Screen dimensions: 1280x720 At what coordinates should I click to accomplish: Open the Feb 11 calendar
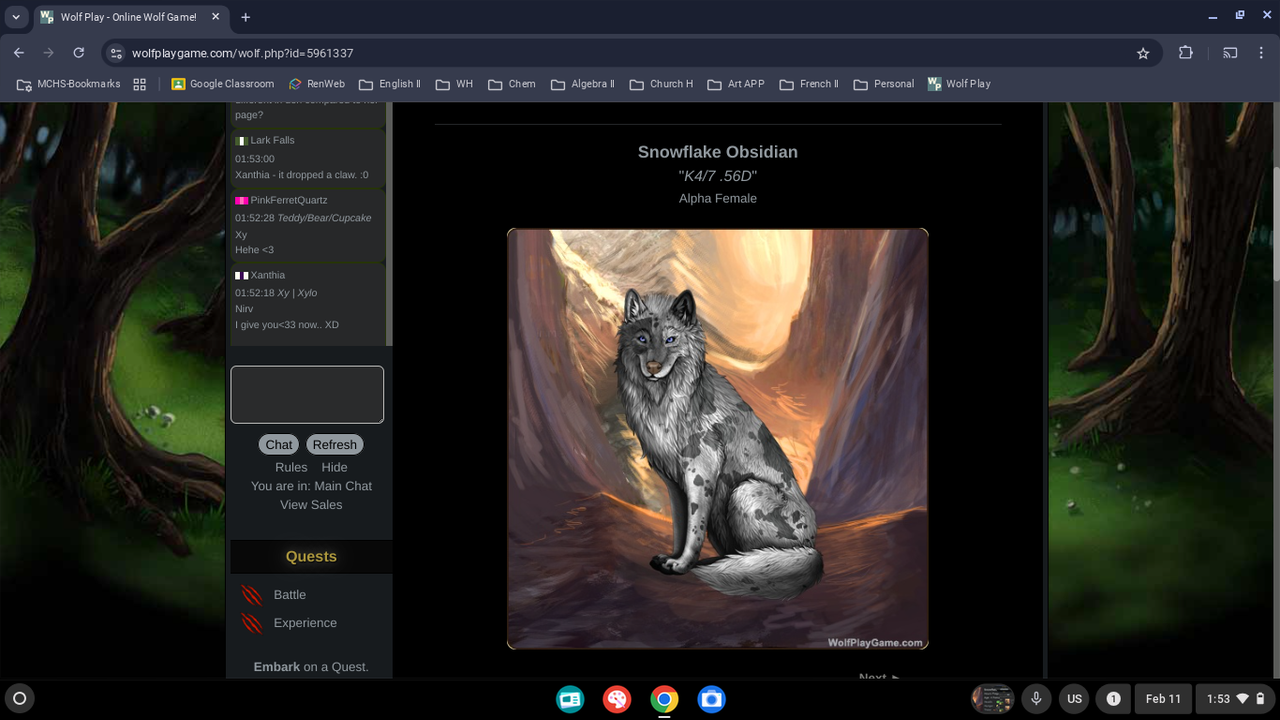tap(1163, 699)
